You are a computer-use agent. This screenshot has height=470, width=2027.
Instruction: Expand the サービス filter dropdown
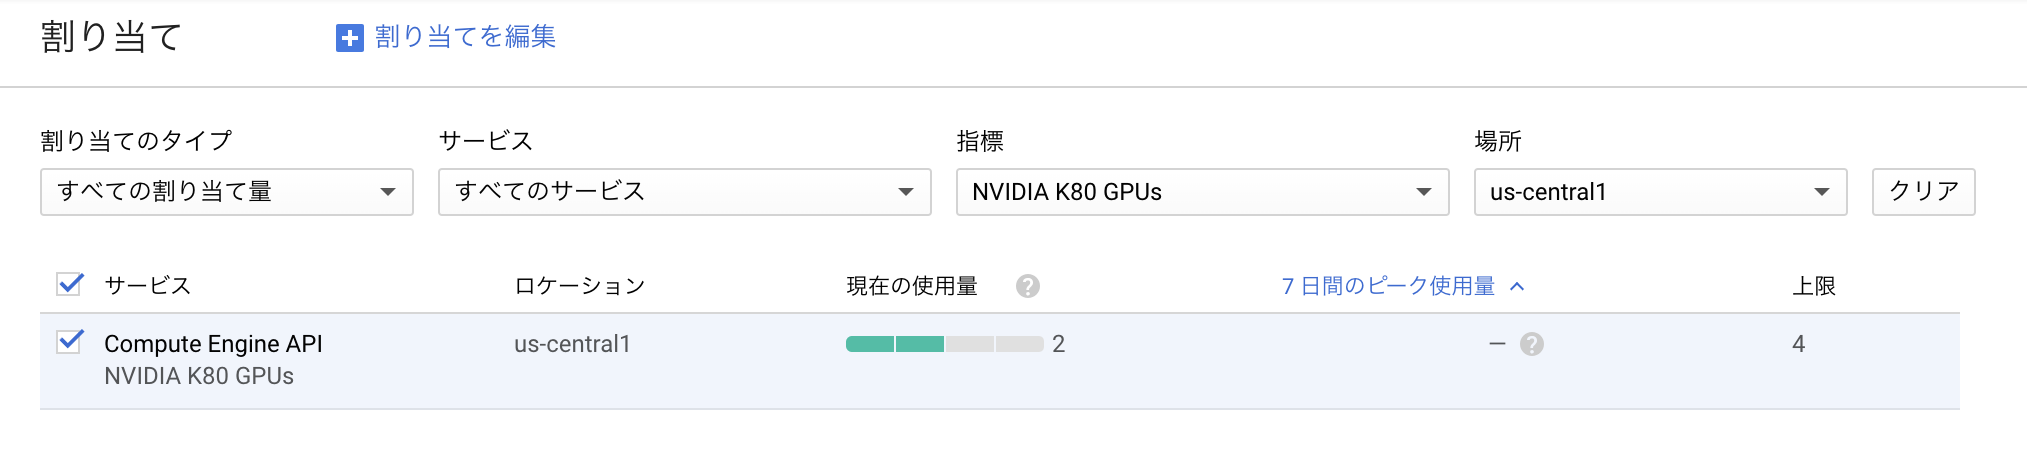[684, 192]
